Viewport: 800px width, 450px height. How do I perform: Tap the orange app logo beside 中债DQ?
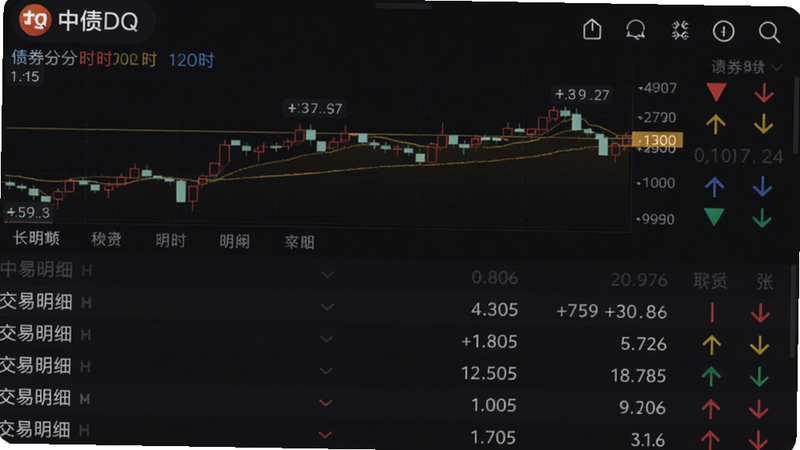pos(34,20)
